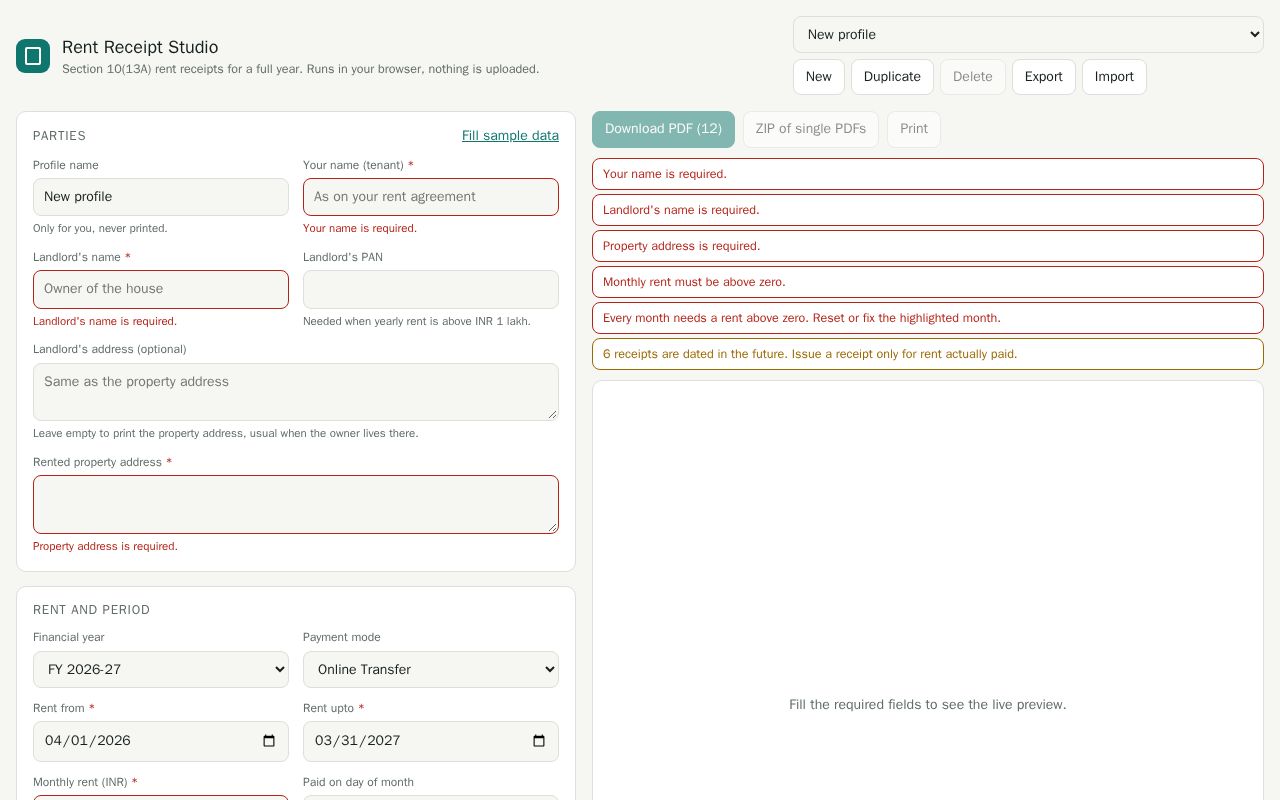Open the Payment mode dropdown

pos(431,670)
